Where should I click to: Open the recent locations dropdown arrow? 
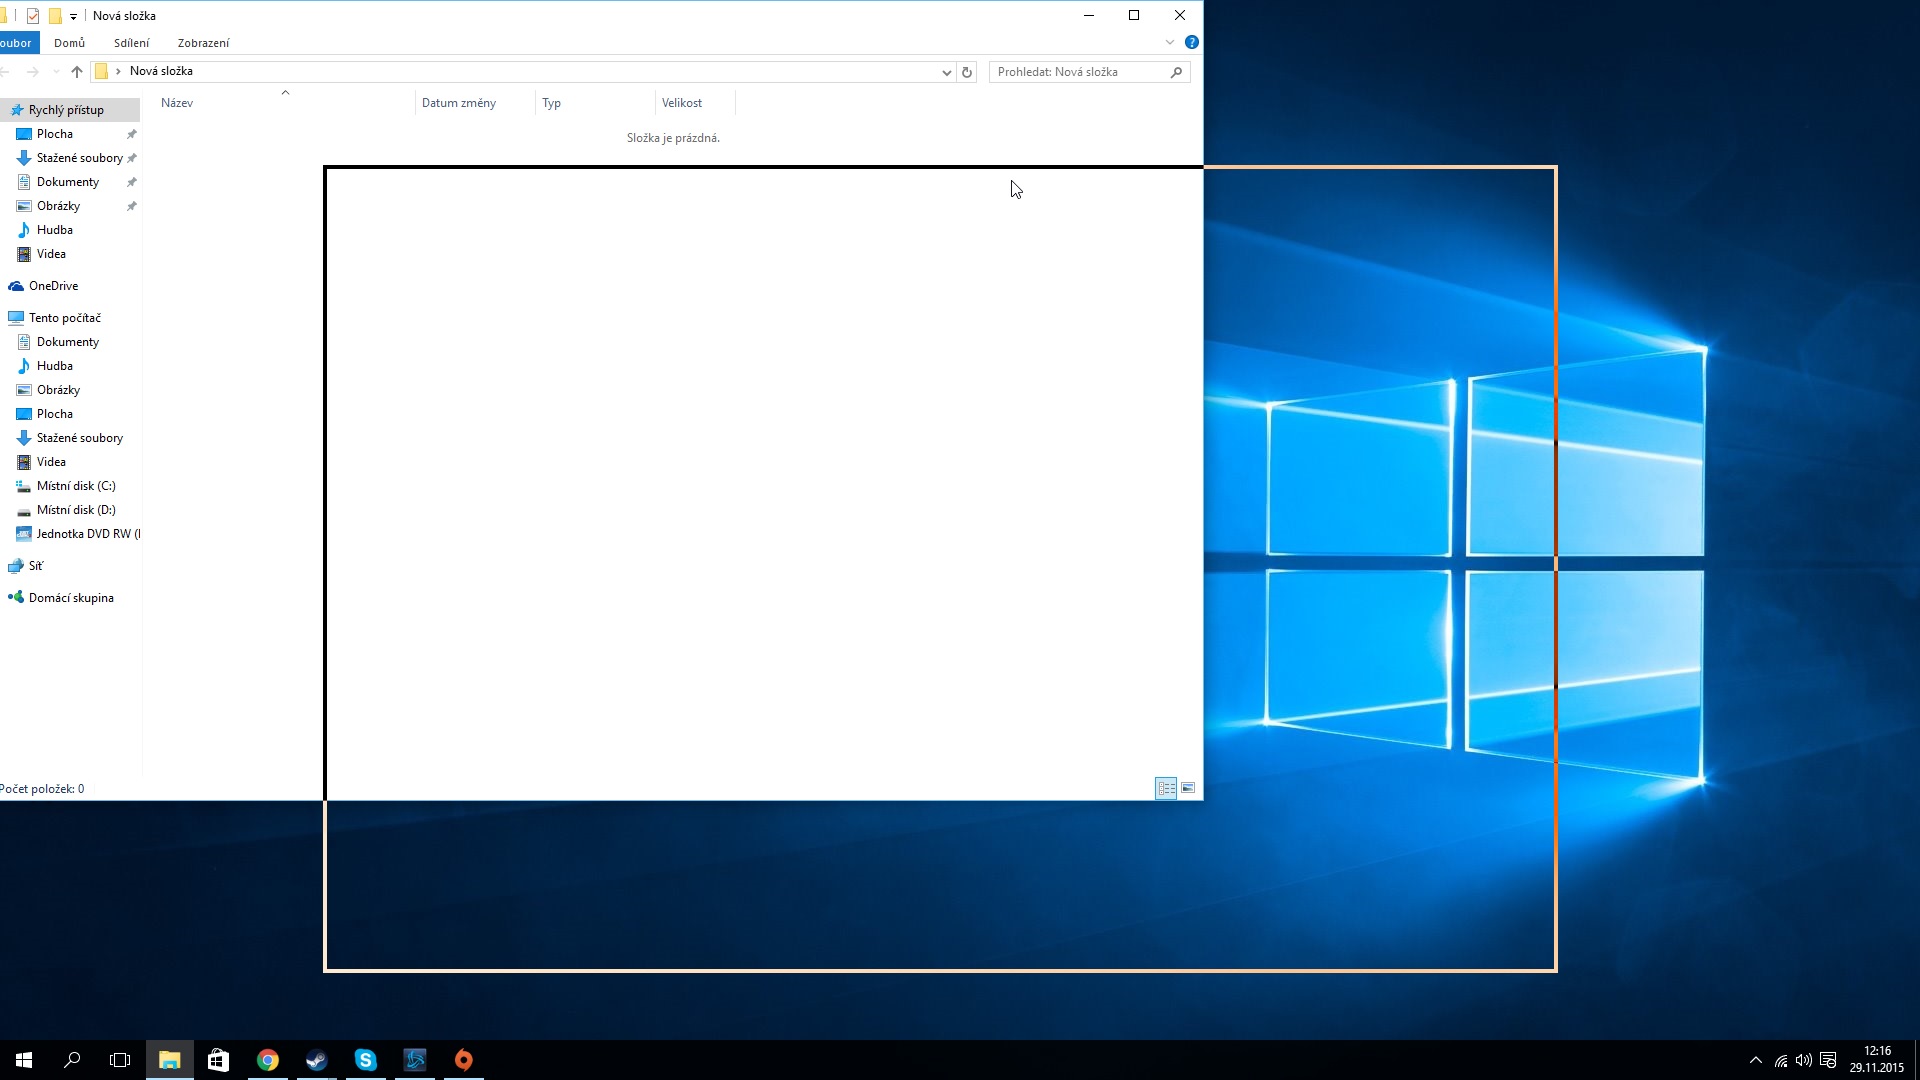(56, 72)
